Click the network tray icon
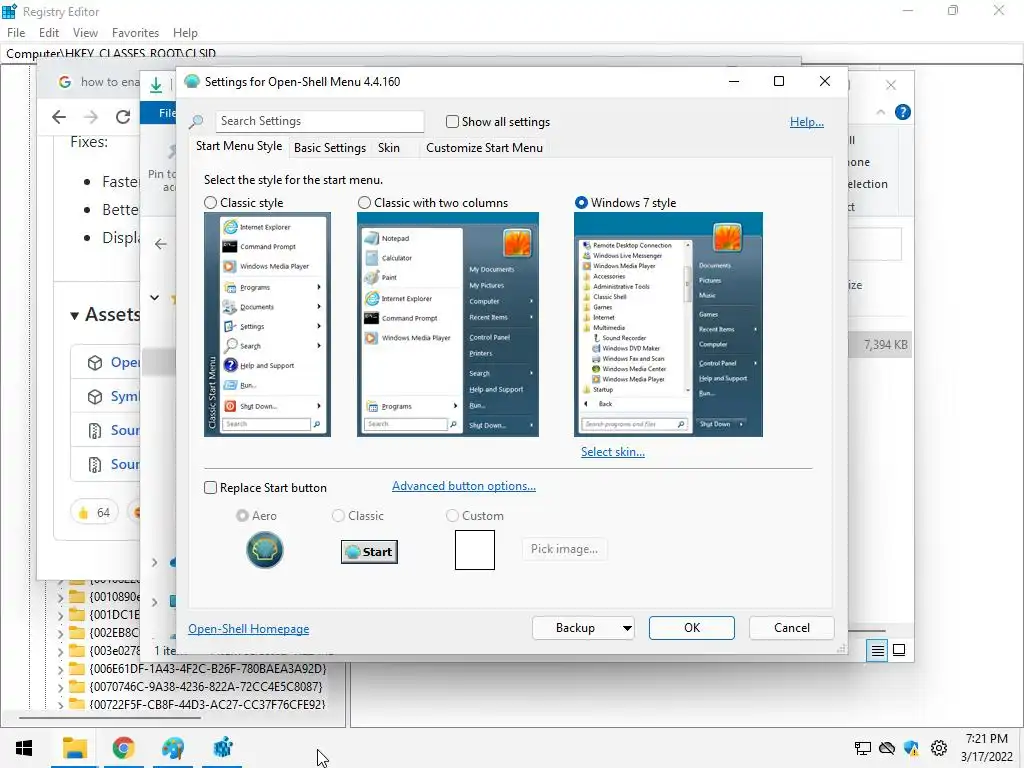 point(862,748)
